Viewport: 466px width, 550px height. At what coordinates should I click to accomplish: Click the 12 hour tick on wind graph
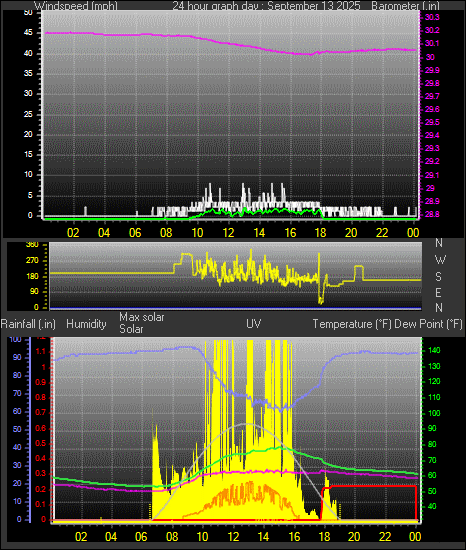(x=228, y=233)
